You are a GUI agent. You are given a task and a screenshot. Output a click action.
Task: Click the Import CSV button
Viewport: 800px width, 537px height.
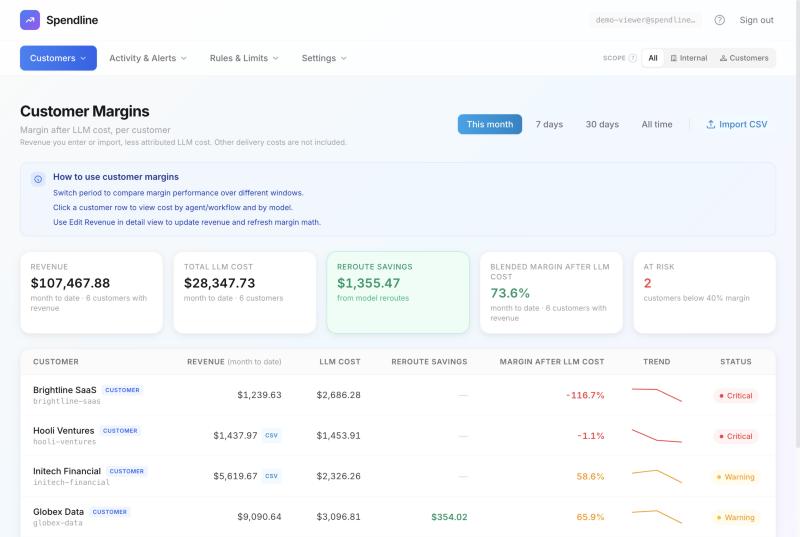pos(736,124)
